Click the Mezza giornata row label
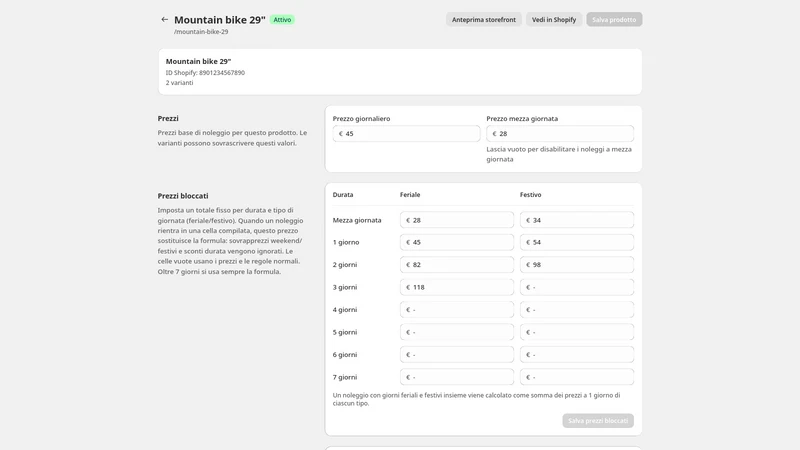The width and height of the screenshot is (800, 450). 357,220
